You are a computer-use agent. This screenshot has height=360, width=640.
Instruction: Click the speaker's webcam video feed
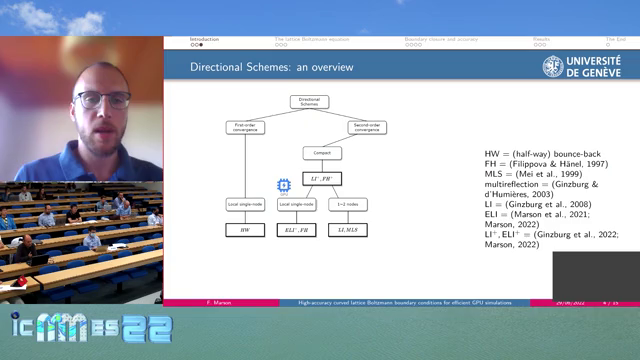pyautogui.click(x=82, y=109)
